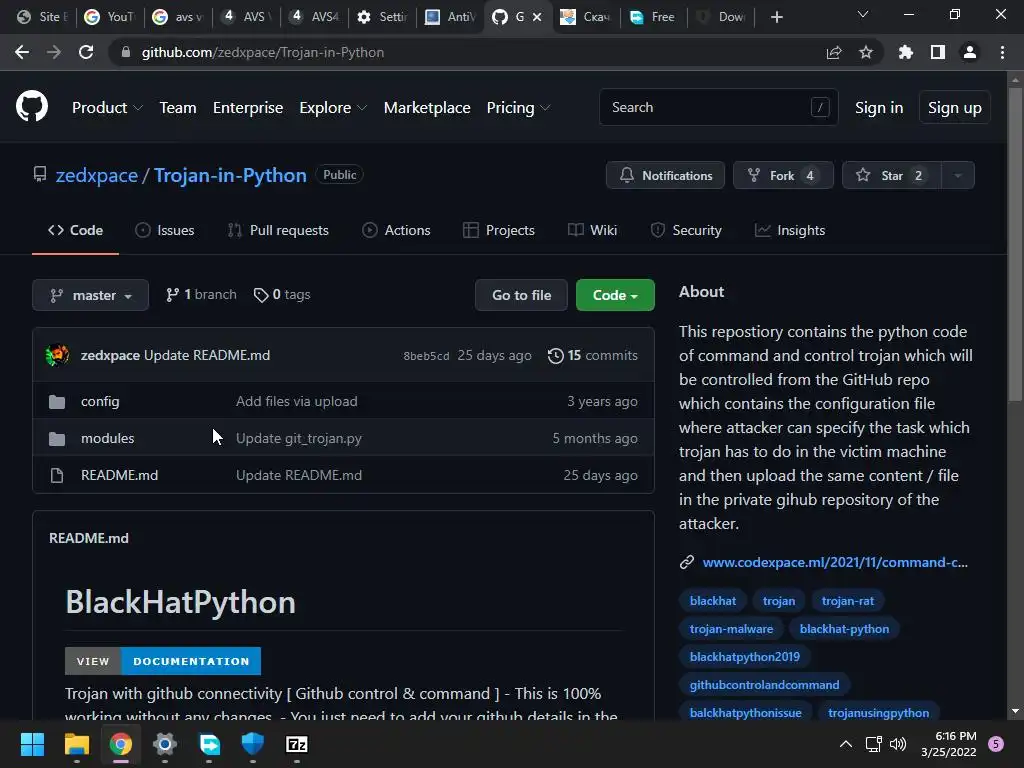The width and height of the screenshot is (1024, 768).
Task: Open File Explorer from taskbar
Action: tap(76, 744)
